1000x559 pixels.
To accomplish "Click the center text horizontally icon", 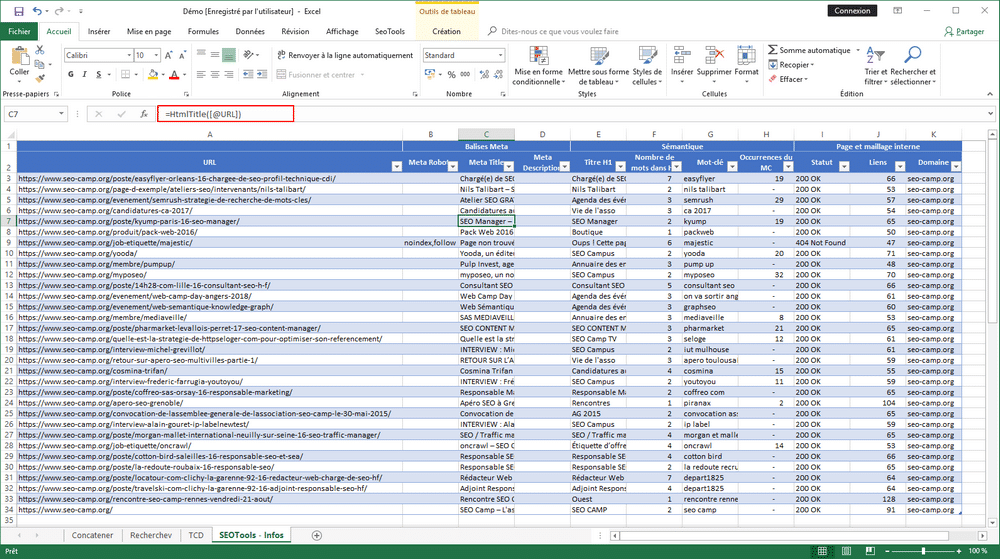I will (215, 75).
